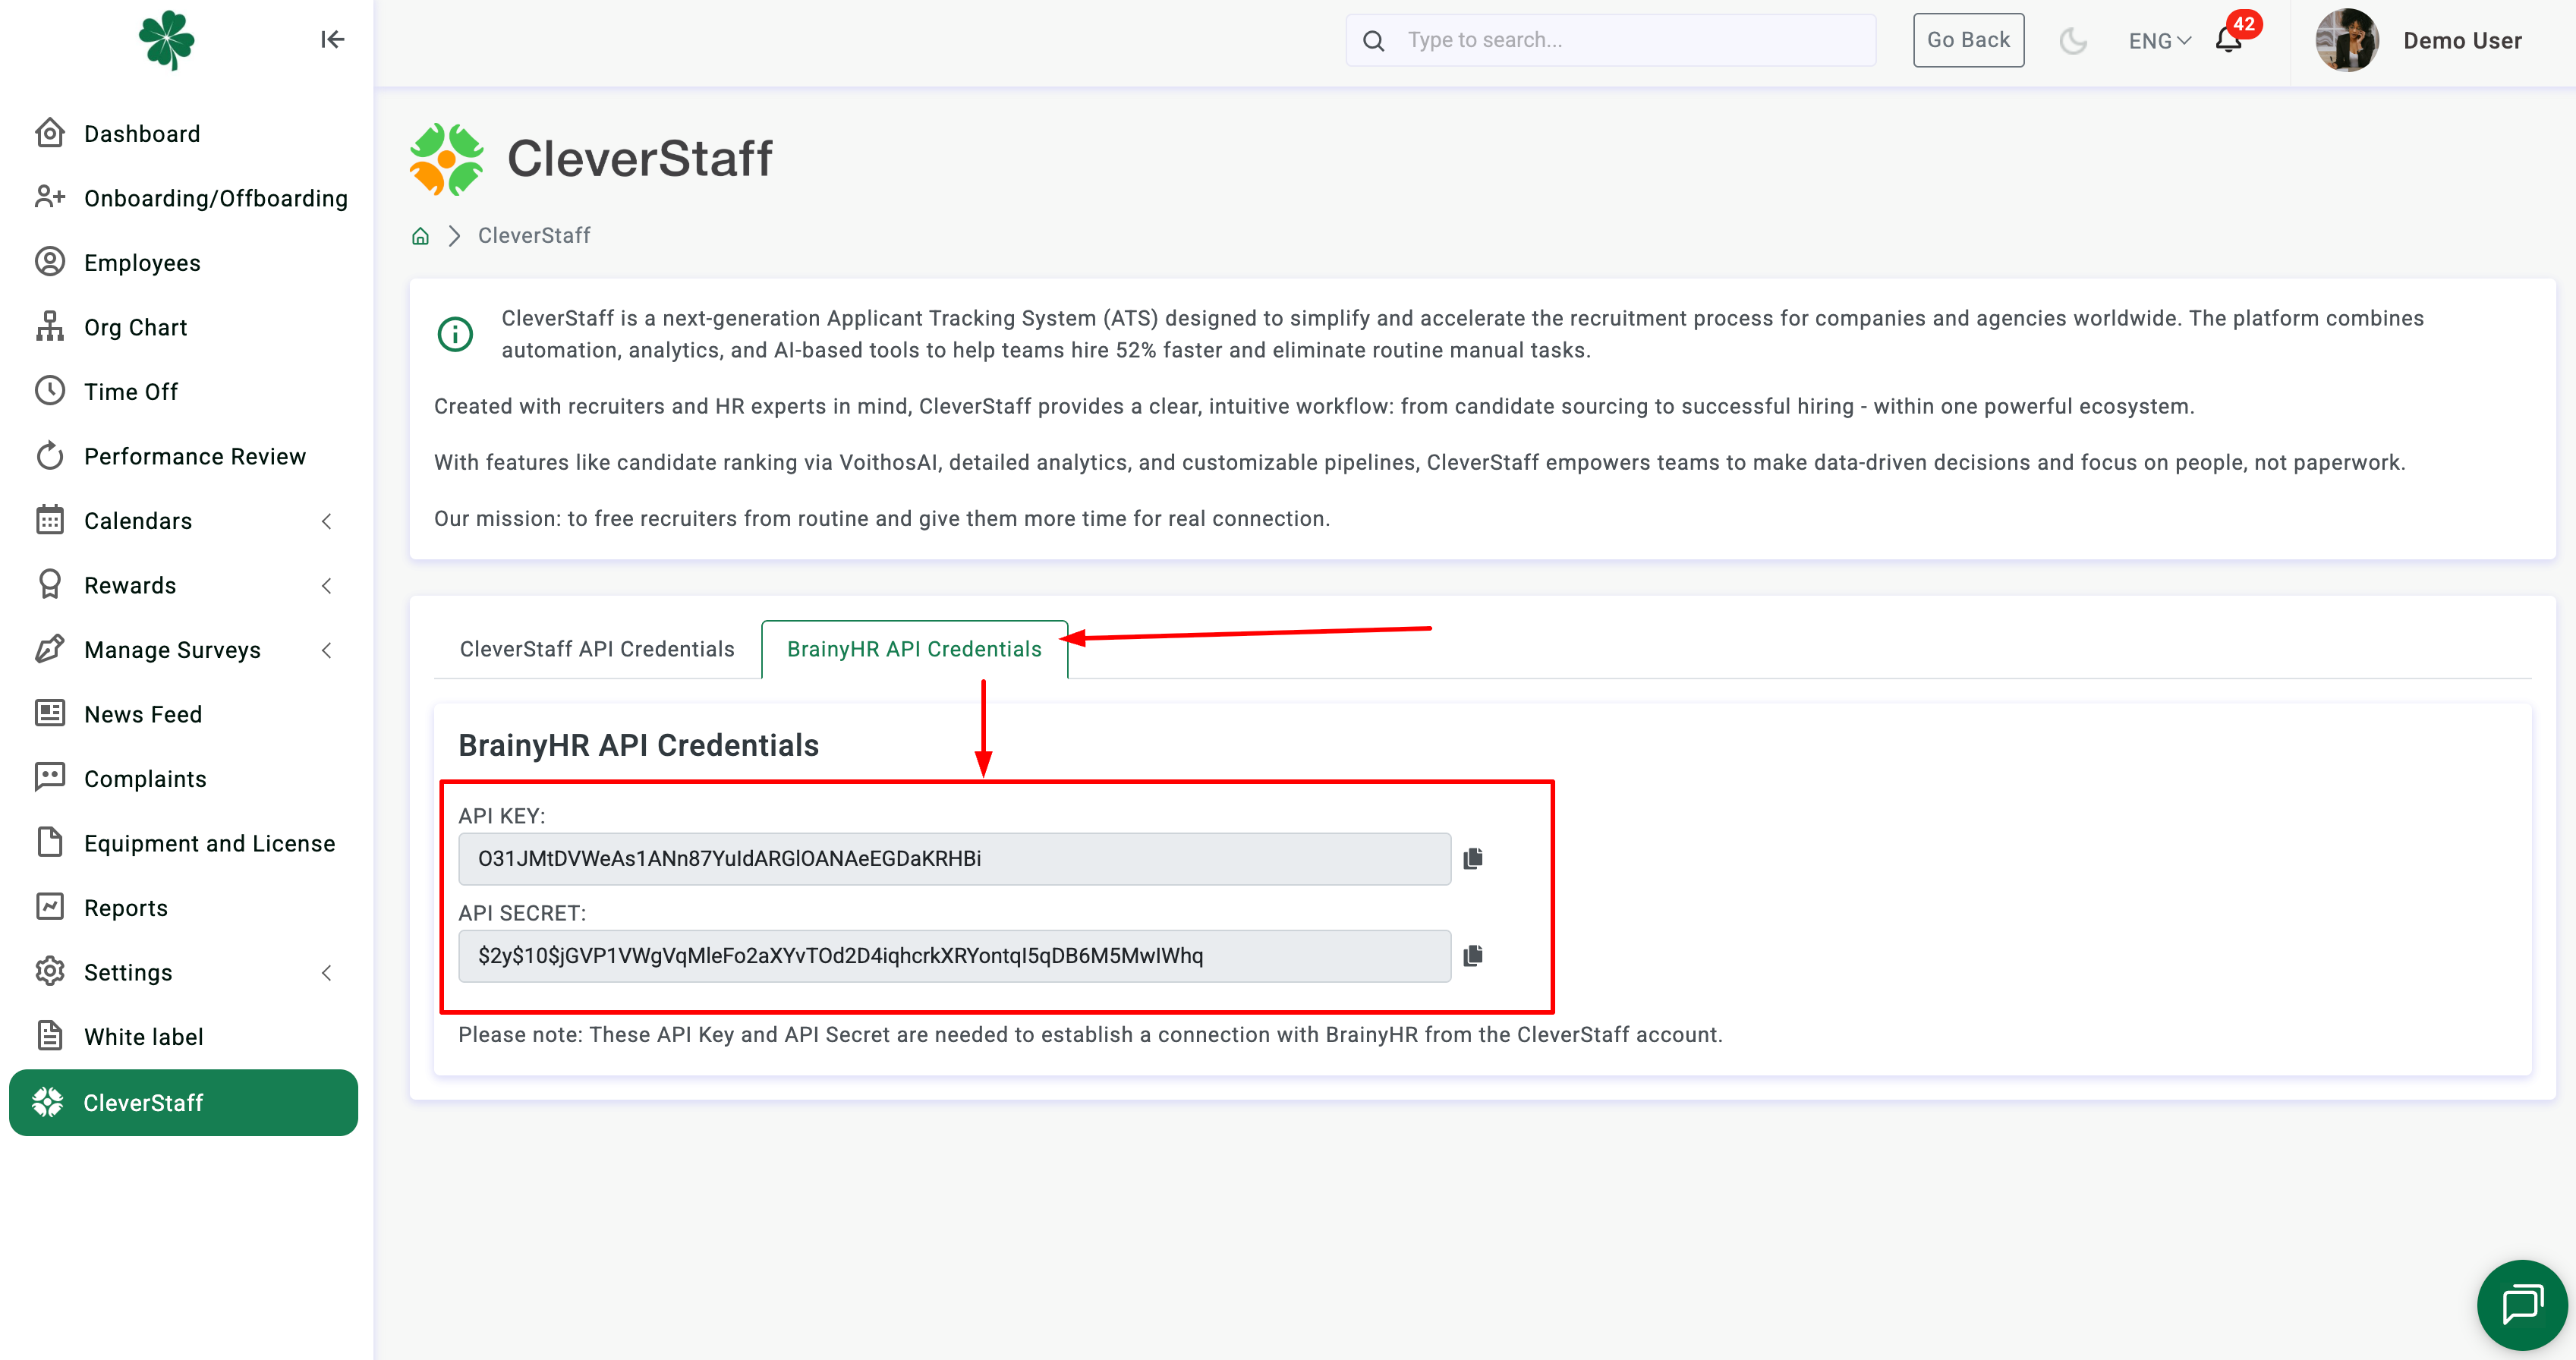
Task: Open the ENG language dropdown
Action: tap(2158, 41)
